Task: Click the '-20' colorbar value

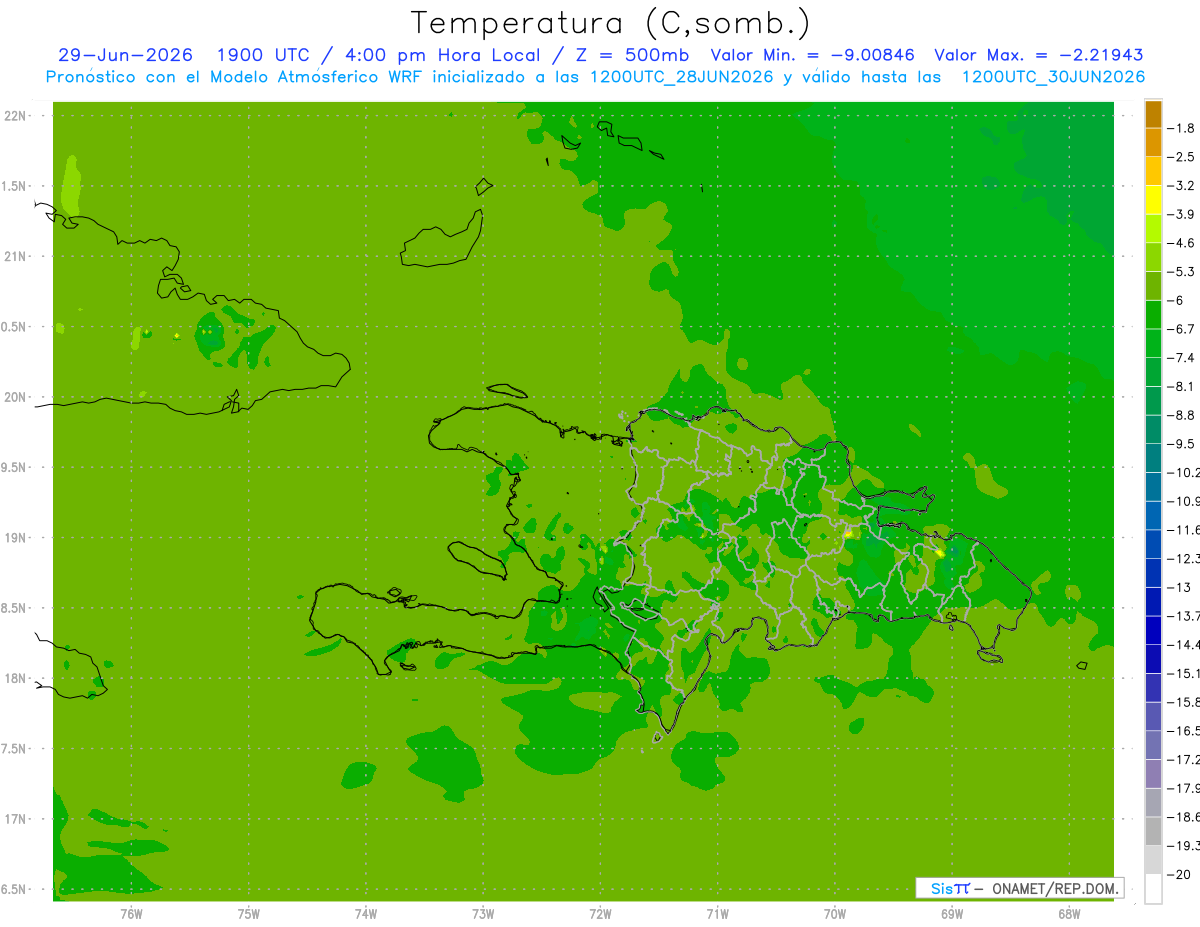Action: [x=1178, y=874]
